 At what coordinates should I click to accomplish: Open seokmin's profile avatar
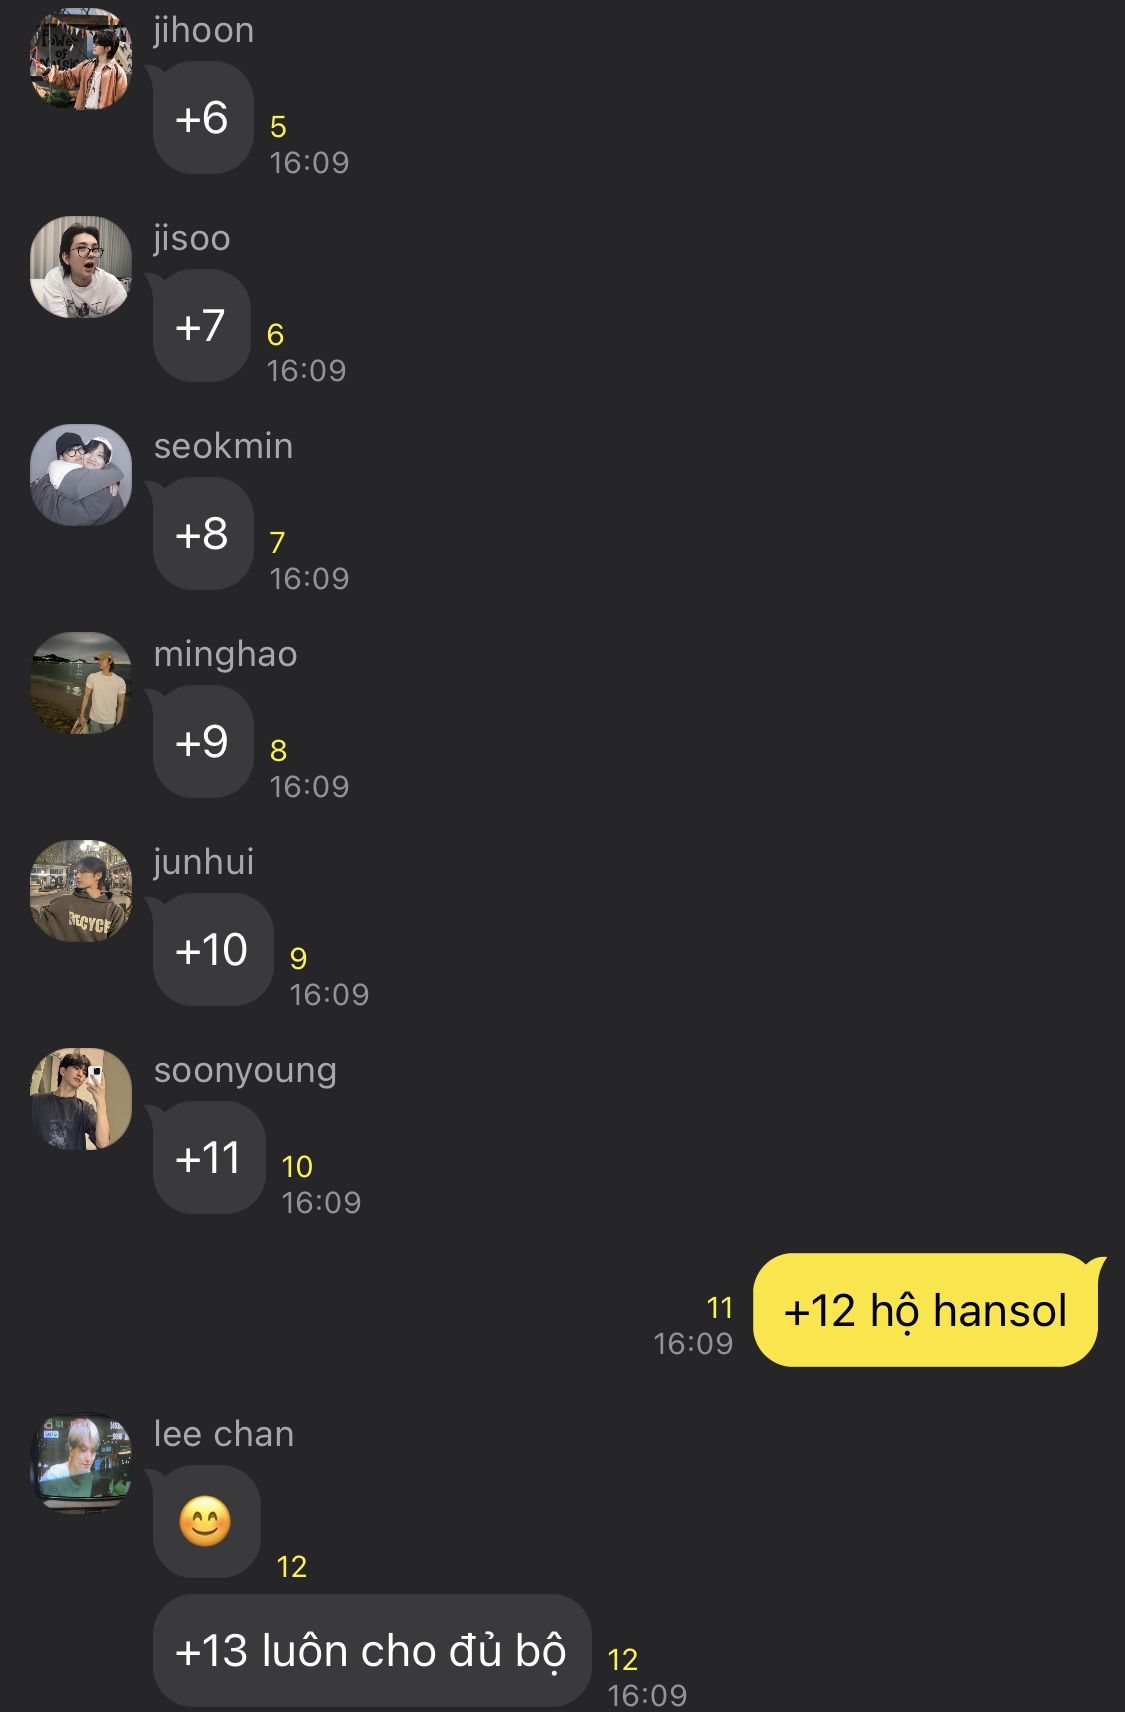coord(81,475)
